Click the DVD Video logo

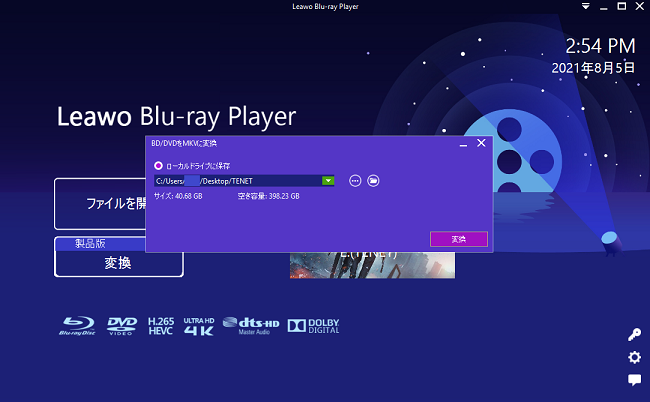pos(122,326)
